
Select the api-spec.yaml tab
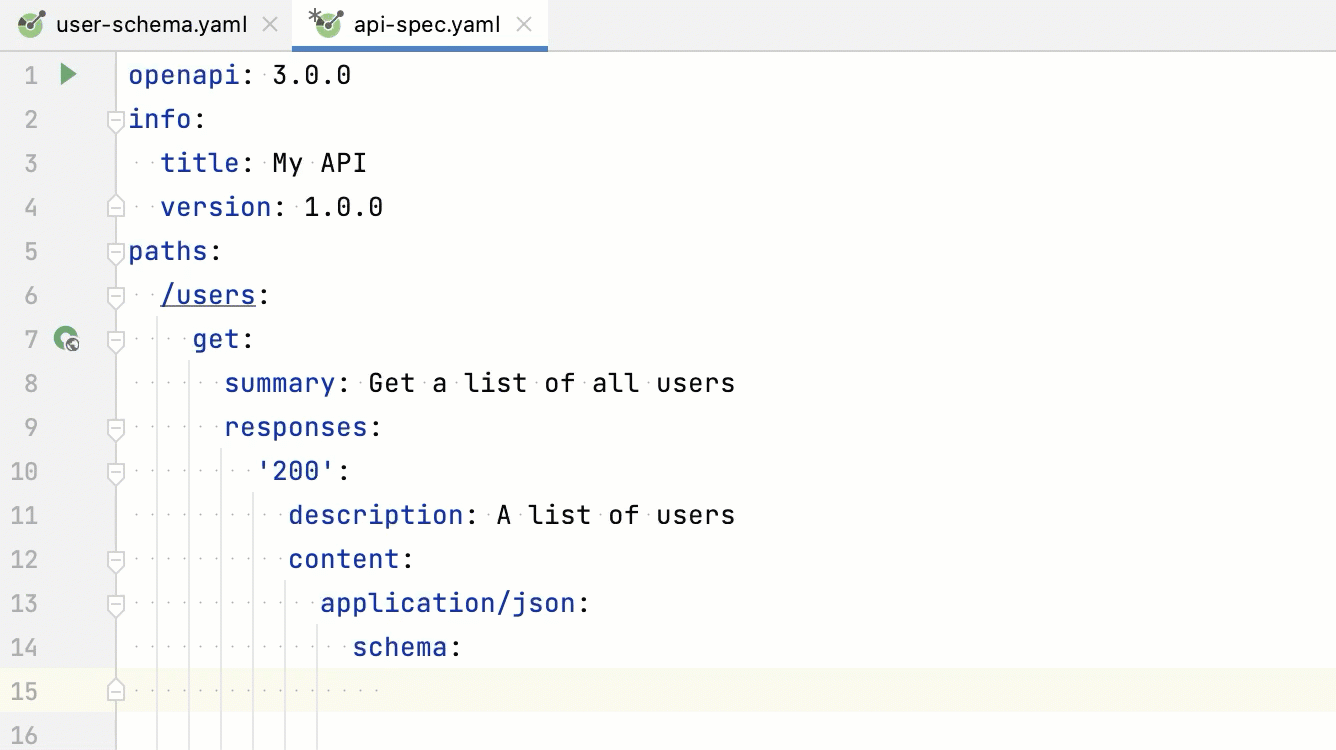pos(425,24)
